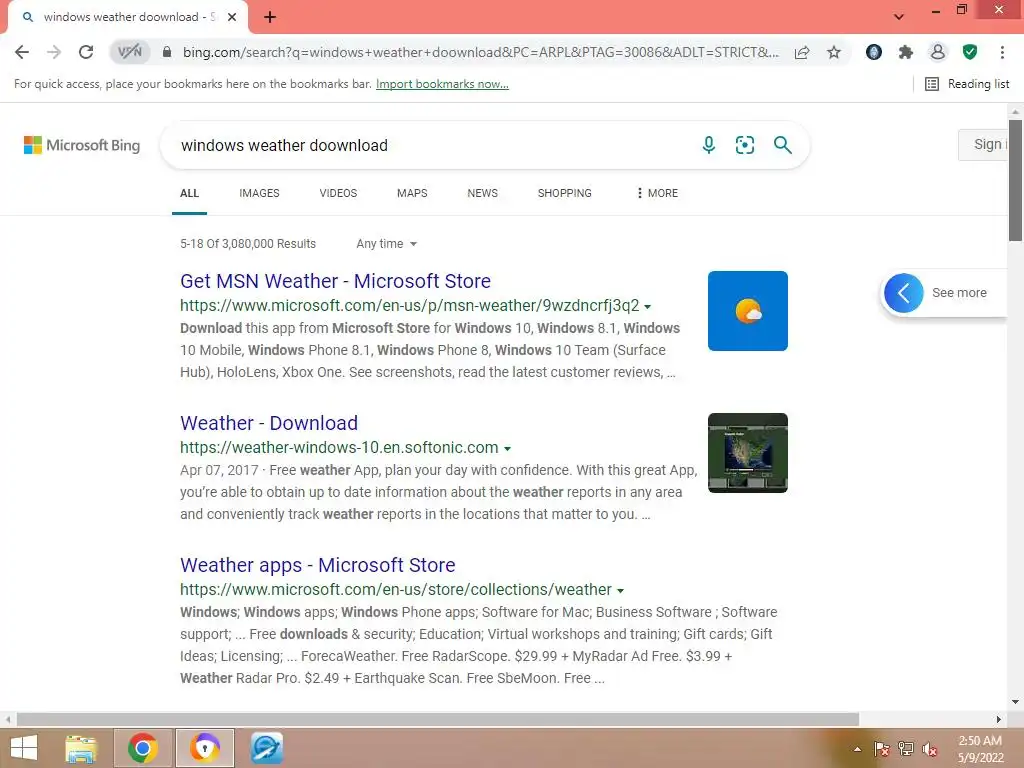Open network status tray icon
Screen dimensions: 1024x768
906,749
